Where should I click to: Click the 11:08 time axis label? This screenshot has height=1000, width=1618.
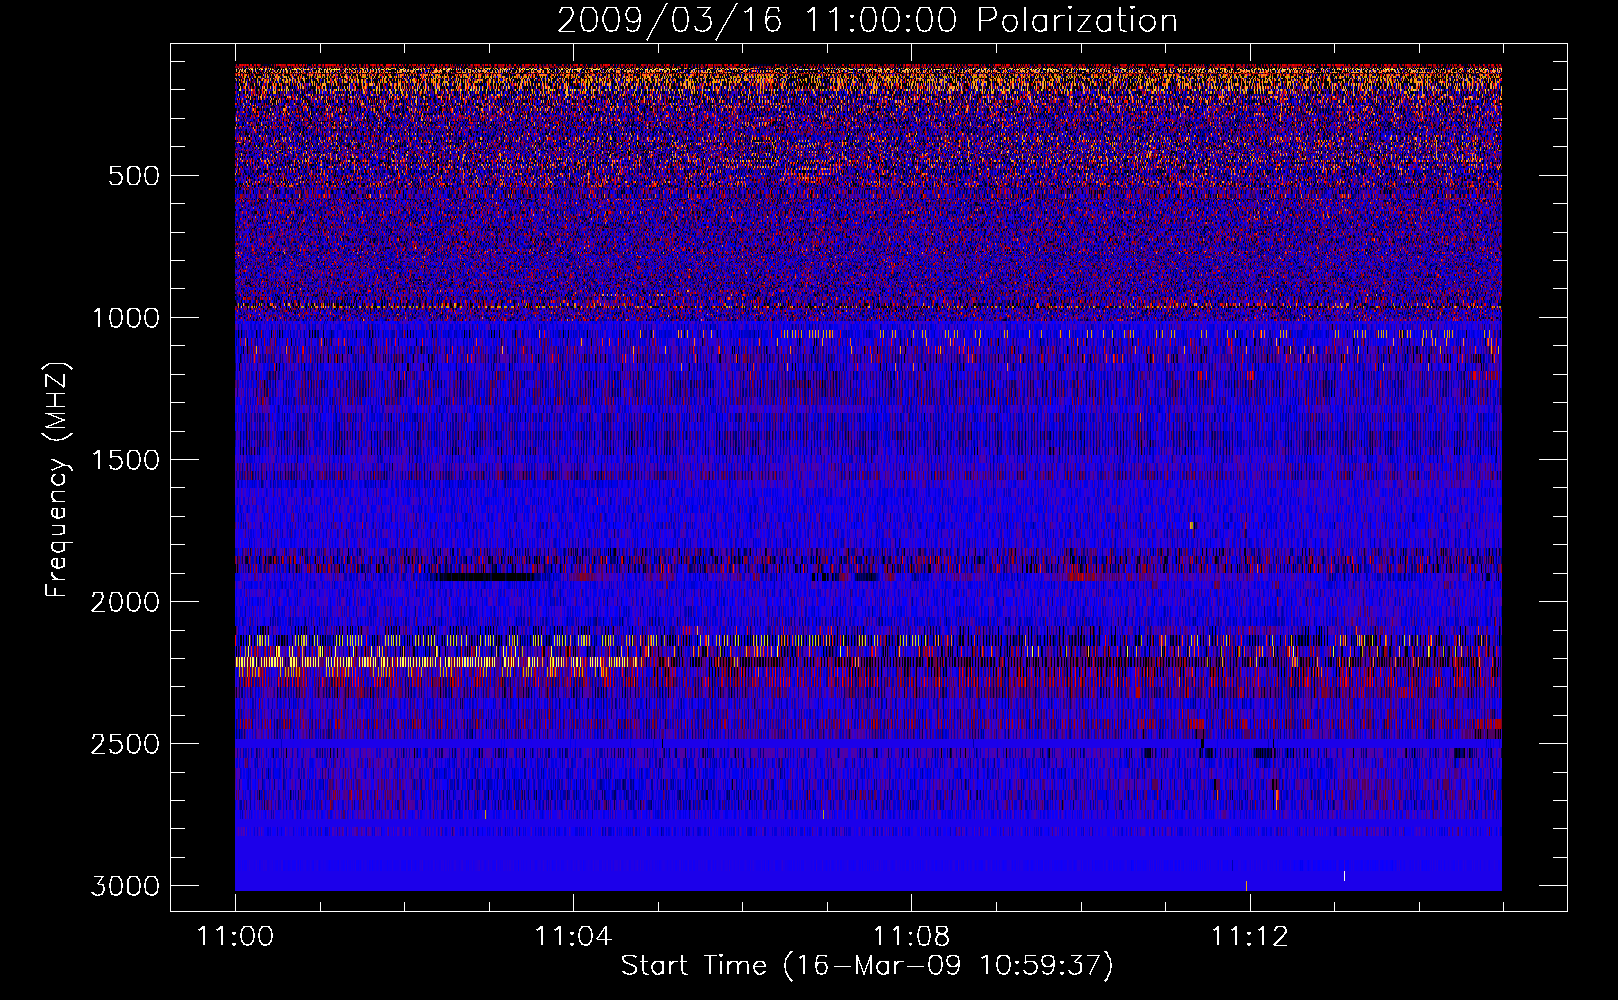click(911, 937)
